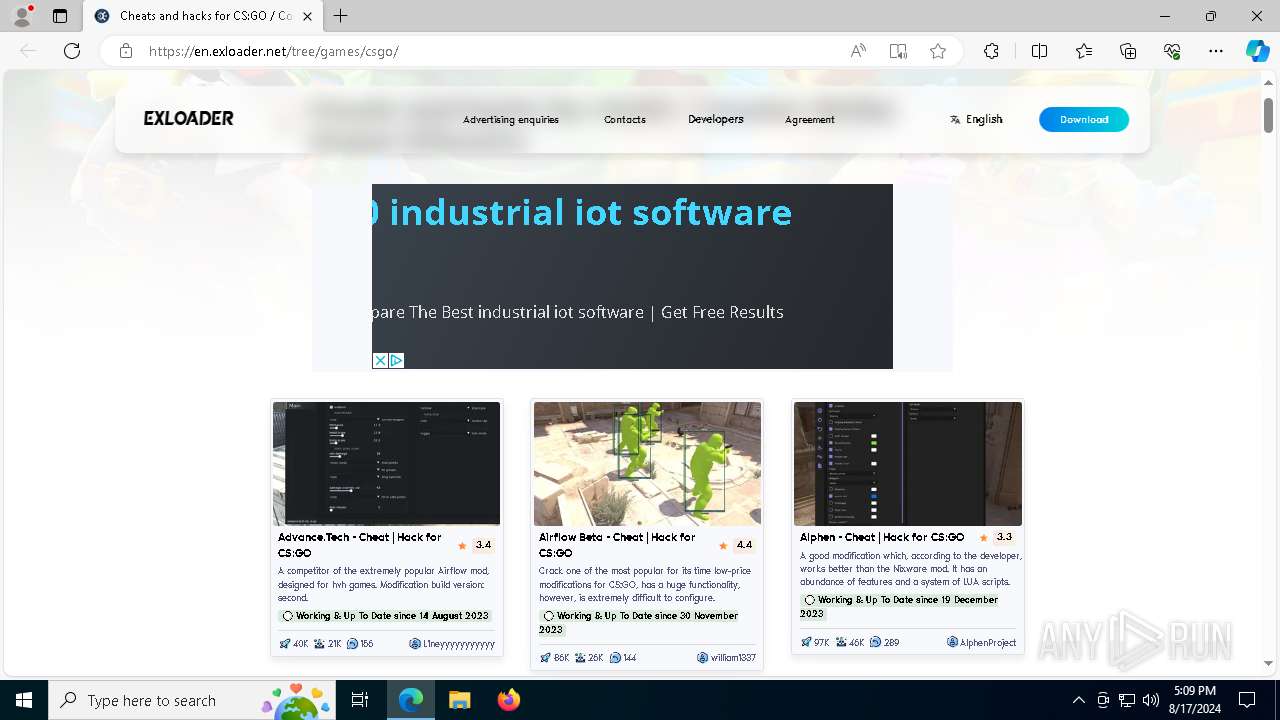Viewport: 1280px width, 720px height.
Task: Open the Advance.Tech cheat thumbnail
Action: click(x=387, y=464)
